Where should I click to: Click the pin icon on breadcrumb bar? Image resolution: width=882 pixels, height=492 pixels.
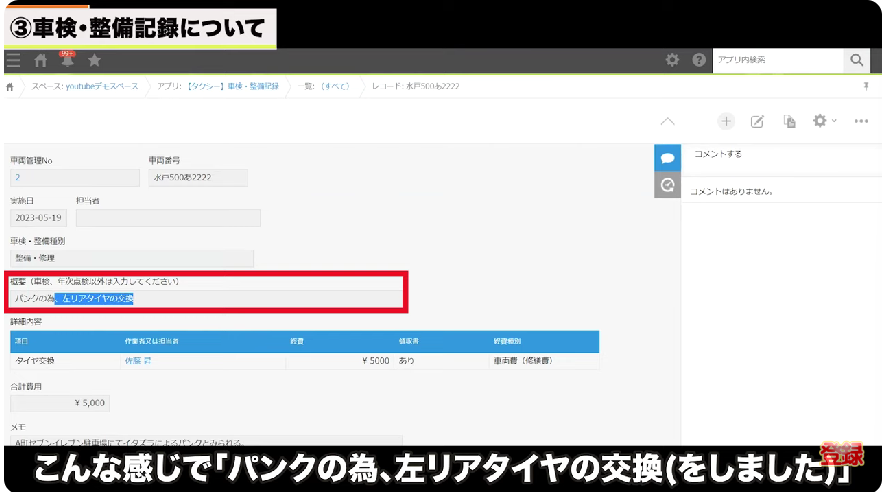click(x=866, y=87)
